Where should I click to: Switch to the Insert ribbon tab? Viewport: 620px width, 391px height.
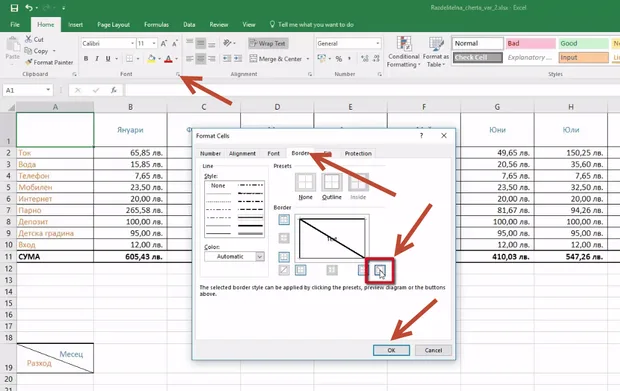pyautogui.click(x=75, y=25)
